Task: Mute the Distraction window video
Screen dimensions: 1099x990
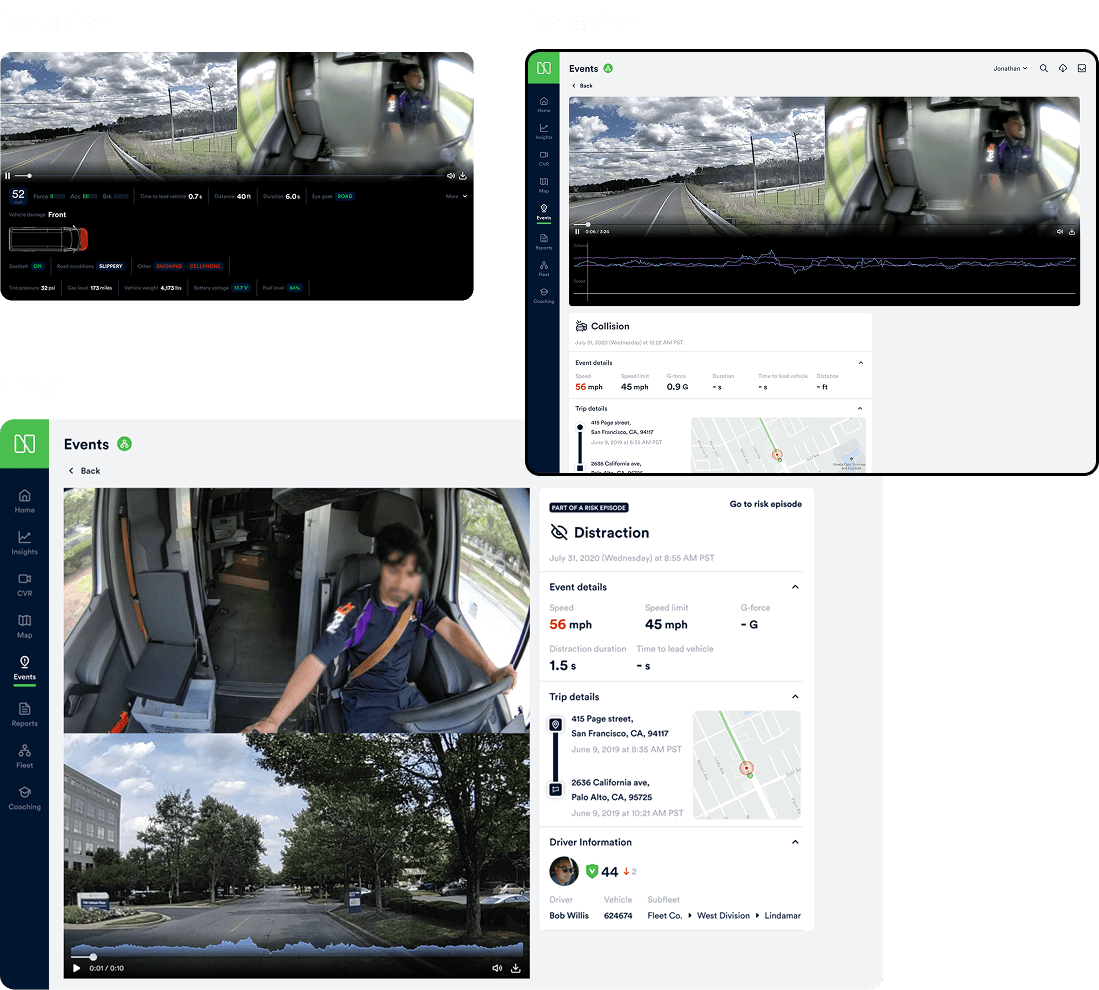Action: [x=497, y=968]
